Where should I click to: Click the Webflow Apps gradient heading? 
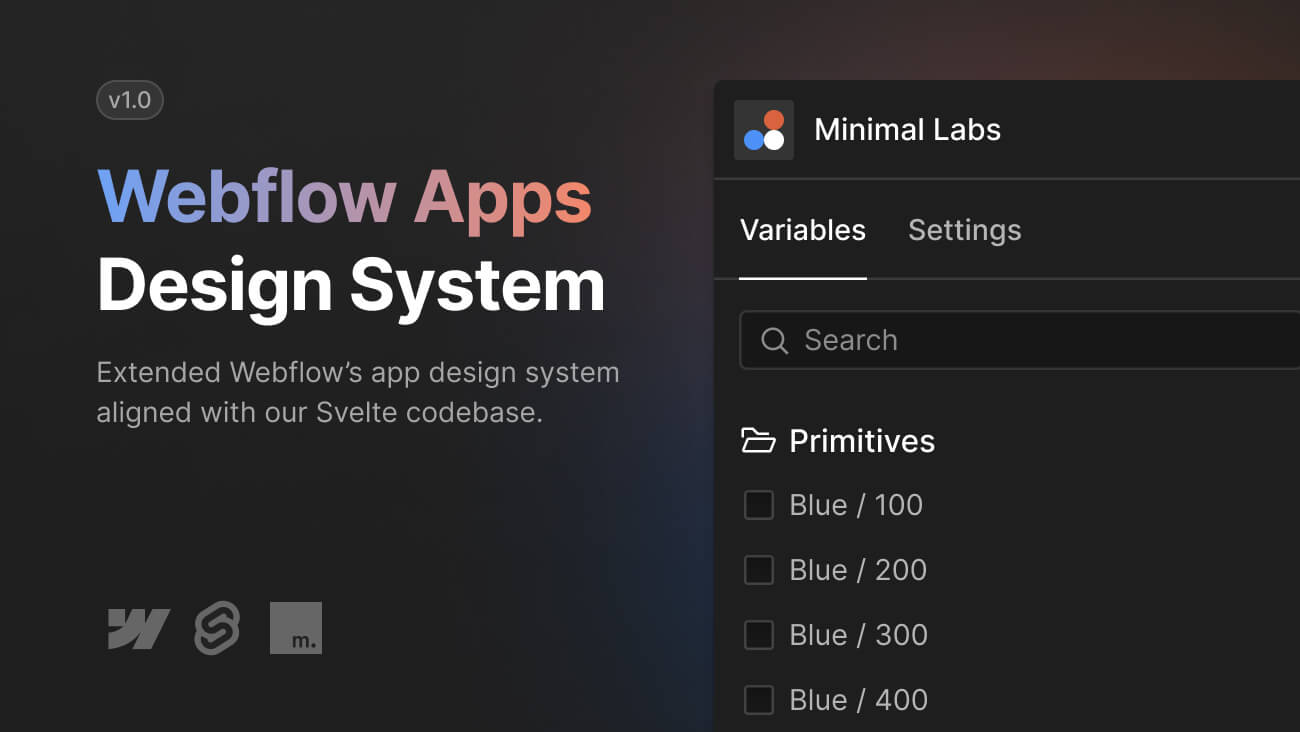coord(344,196)
